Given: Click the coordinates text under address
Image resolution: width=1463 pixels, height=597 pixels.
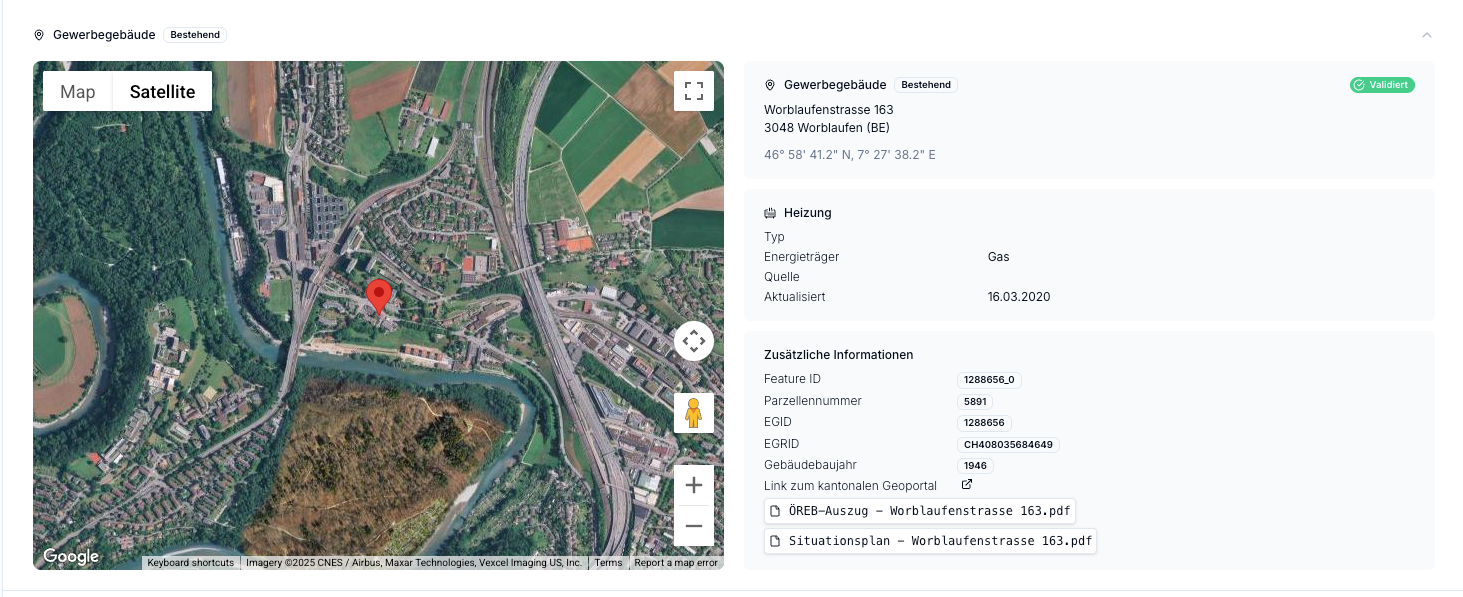Looking at the screenshot, I should 849,155.
